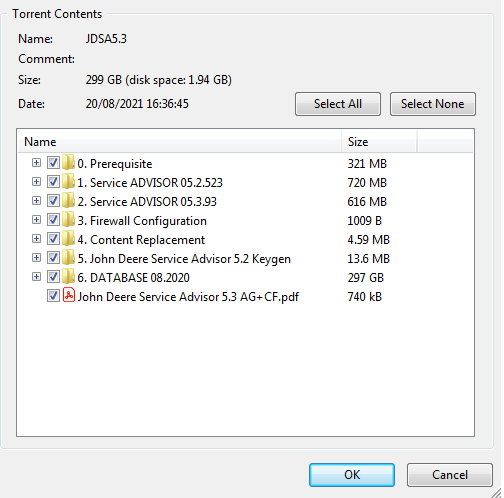
Task: Click folder icon of 4. Content Replacement
Action: point(68,239)
